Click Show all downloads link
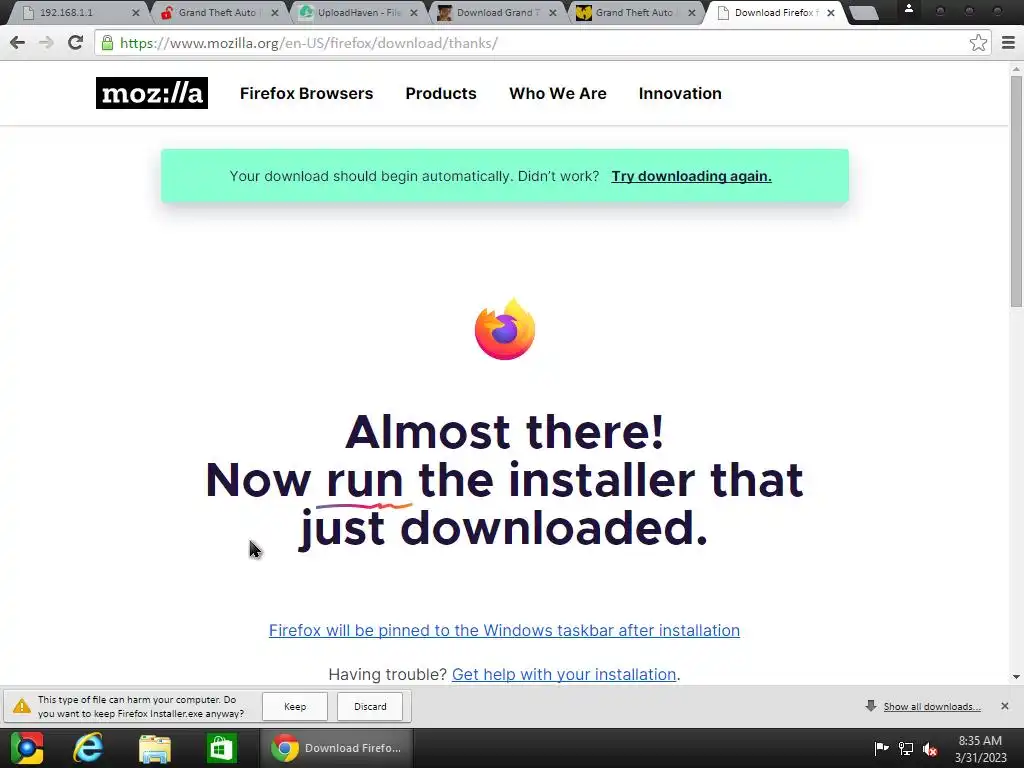 click(932, 707)
